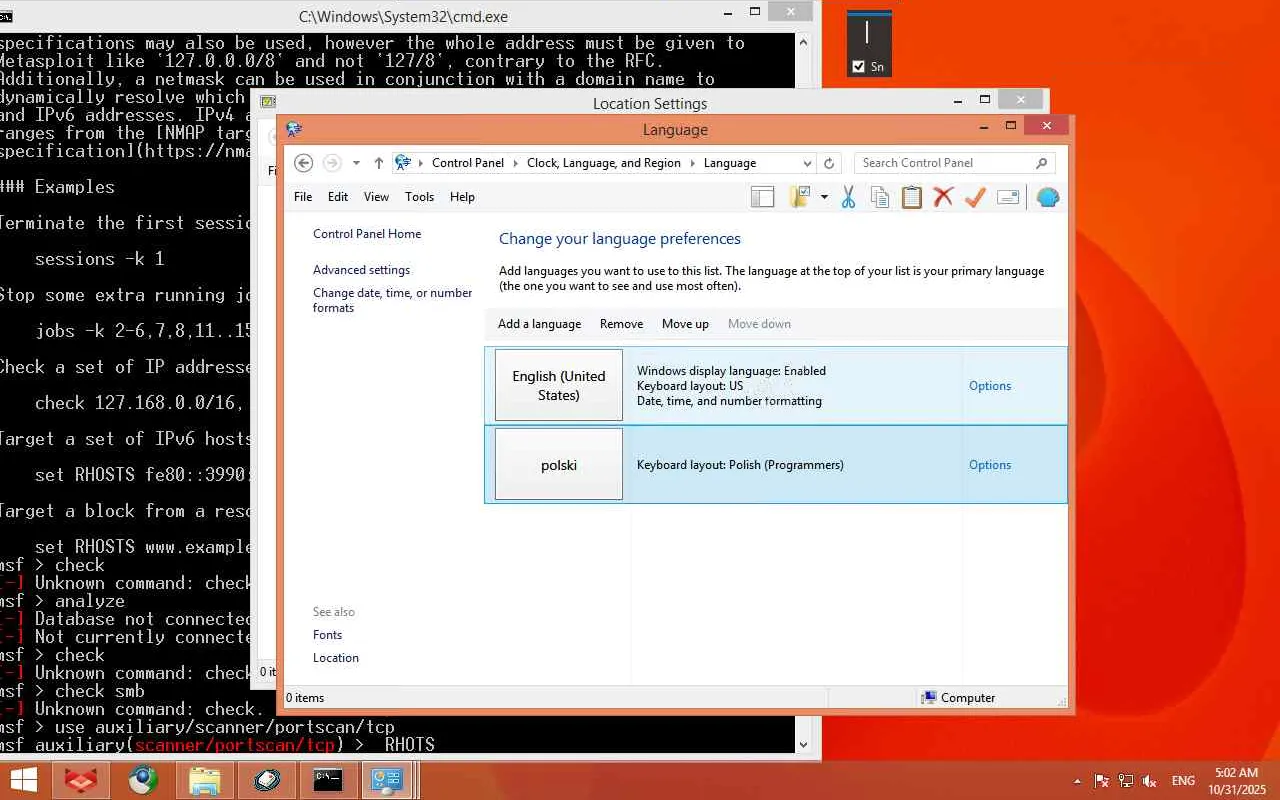Click the clipboard Paste toolbar icon

point(911,197)
